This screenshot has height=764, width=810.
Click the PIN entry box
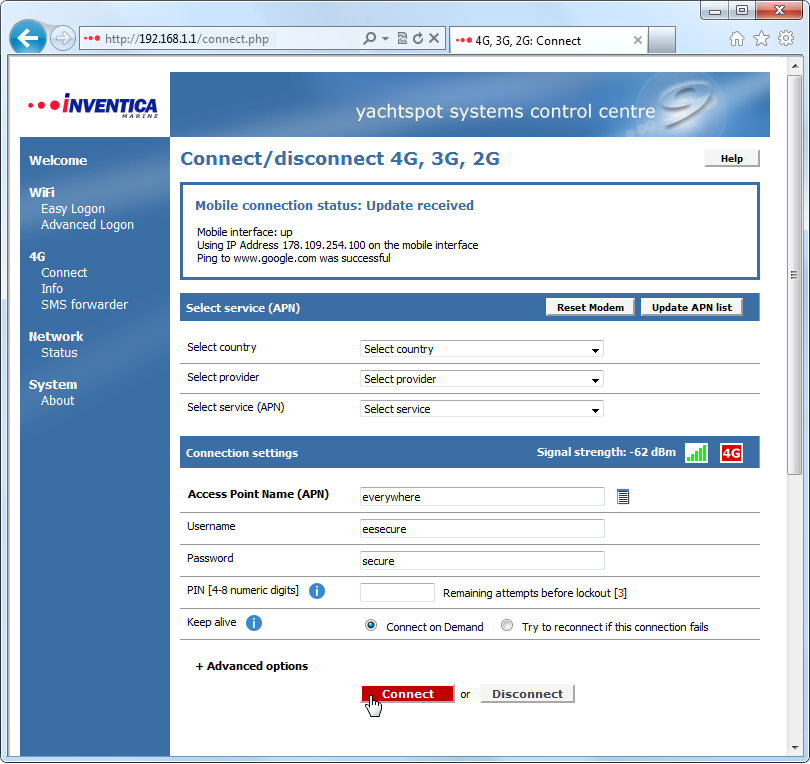click(397, 593)
